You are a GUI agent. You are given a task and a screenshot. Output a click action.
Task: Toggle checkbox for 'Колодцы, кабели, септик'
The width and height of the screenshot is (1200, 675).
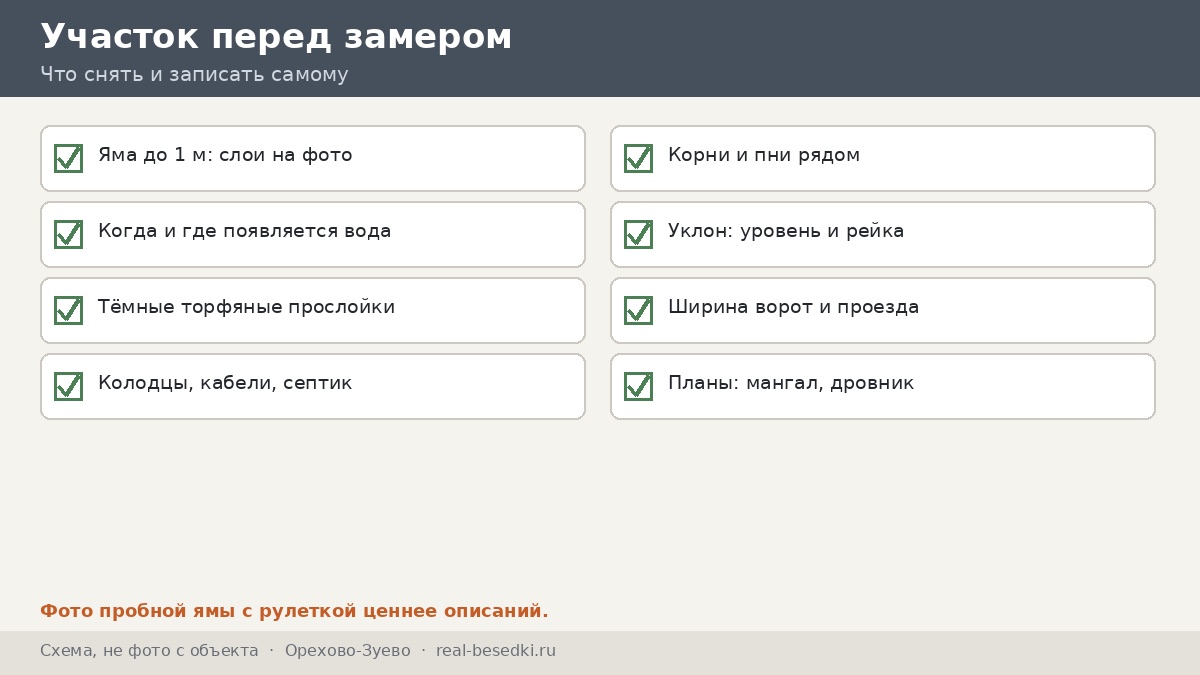pos(68,386)
